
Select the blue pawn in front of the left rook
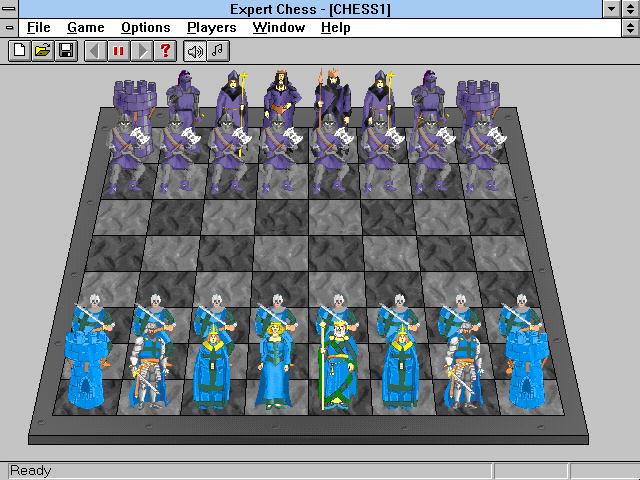[93, 312]
